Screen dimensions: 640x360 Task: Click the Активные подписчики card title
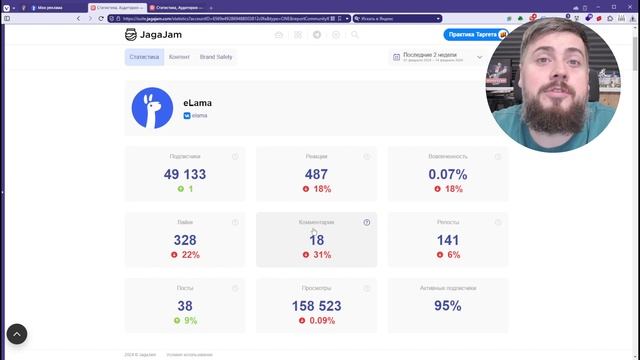(448, 288)
